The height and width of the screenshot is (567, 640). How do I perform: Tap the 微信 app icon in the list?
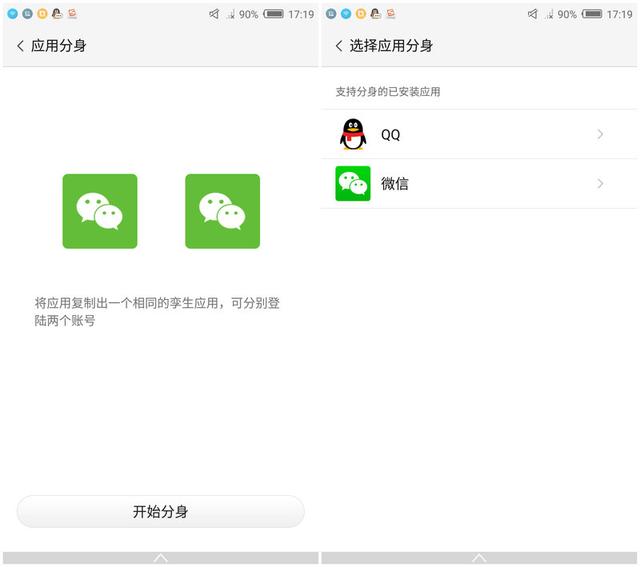(x=353, y=184)
